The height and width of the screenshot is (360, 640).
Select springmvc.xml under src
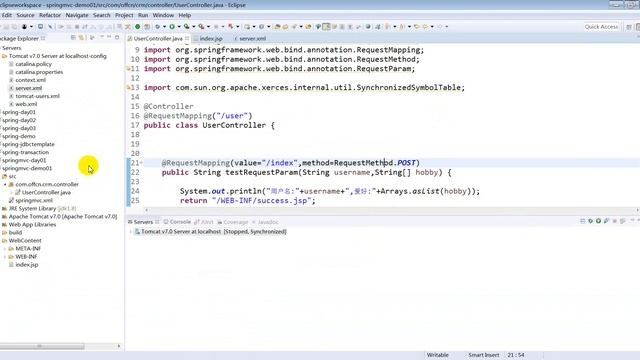[x=34, y=200]
